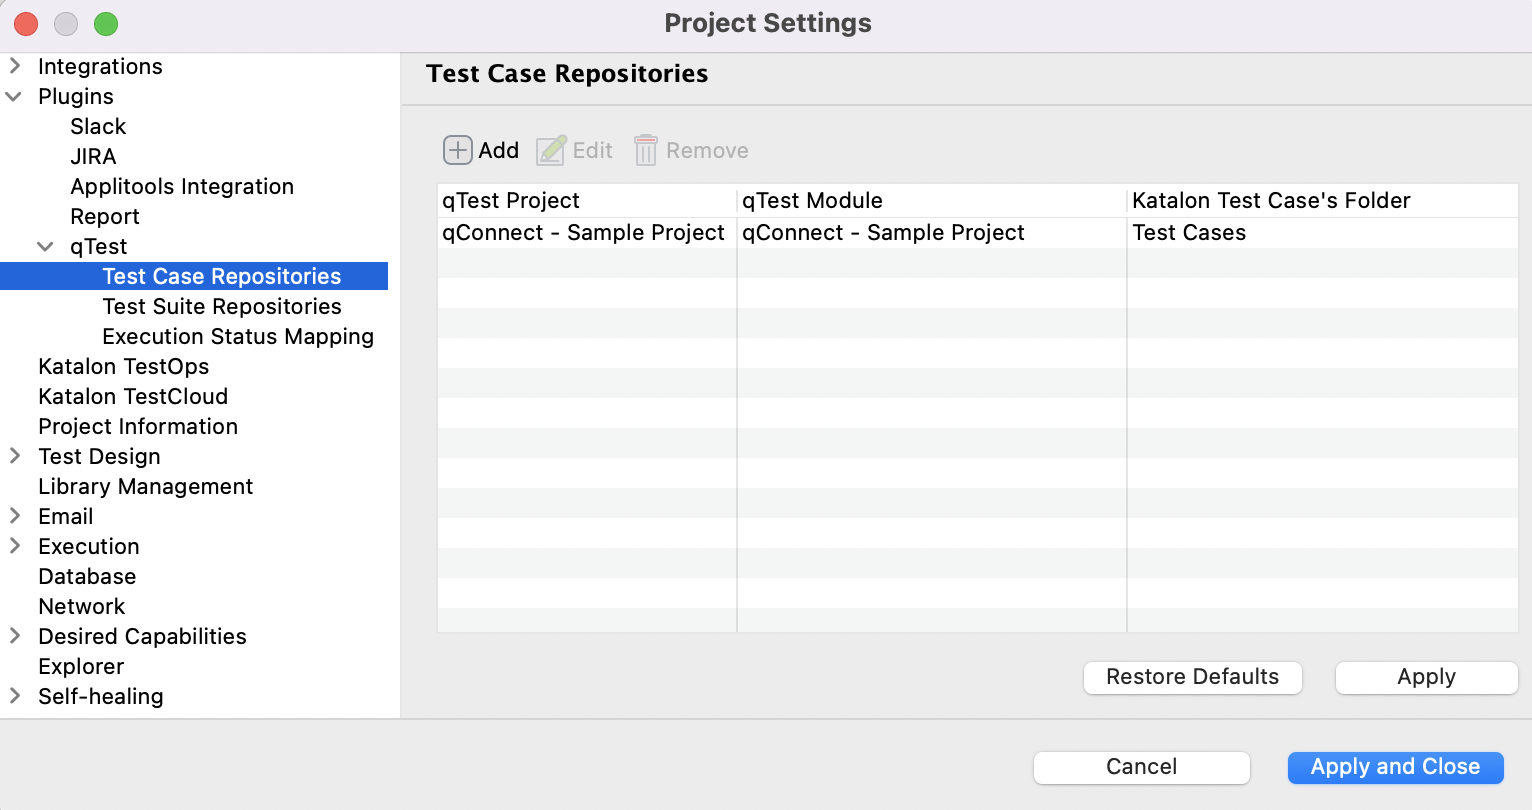Select JIRA in the sidebar
This screenshot has width=1532, height=810.
pyautogui.click(x=92, y=156)
